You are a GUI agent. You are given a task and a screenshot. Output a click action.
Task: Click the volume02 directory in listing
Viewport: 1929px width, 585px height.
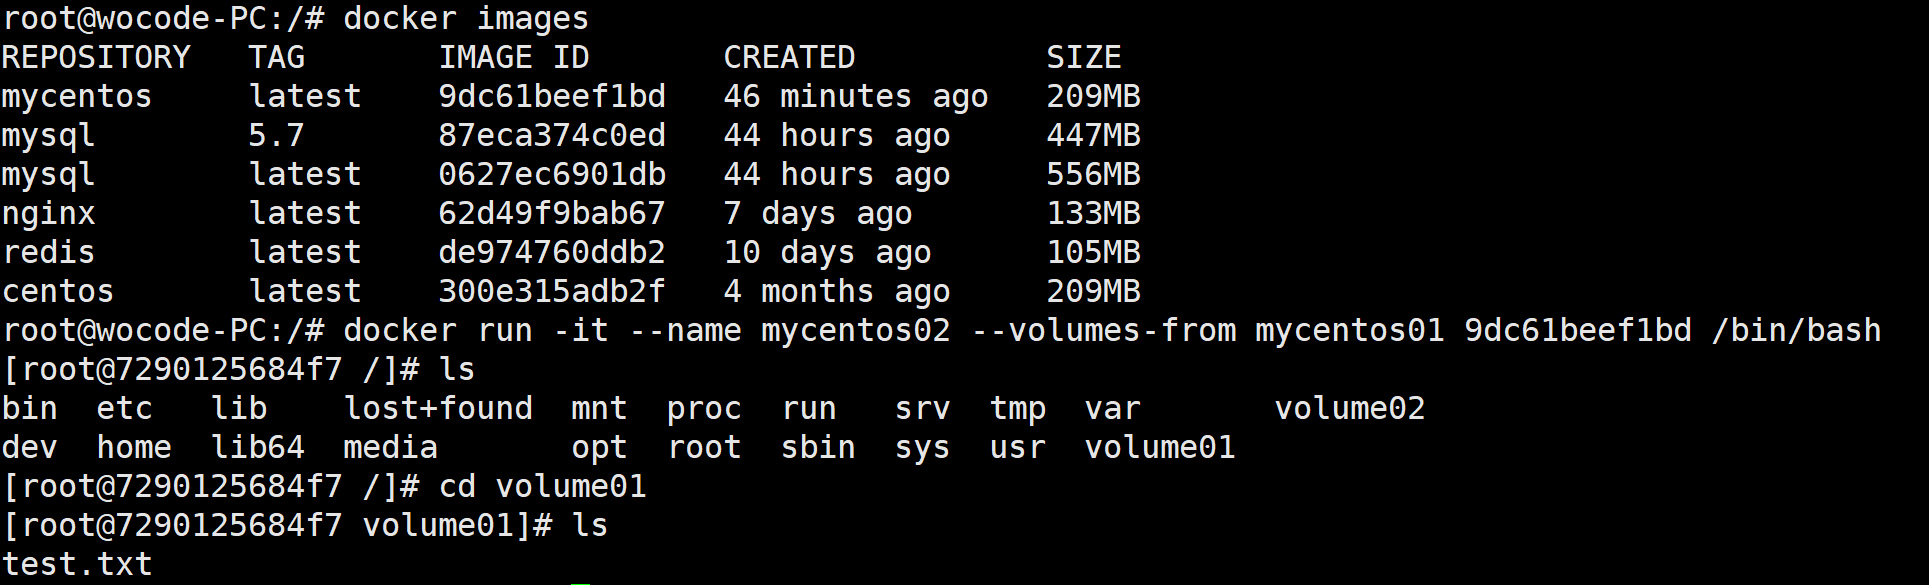1350,409
